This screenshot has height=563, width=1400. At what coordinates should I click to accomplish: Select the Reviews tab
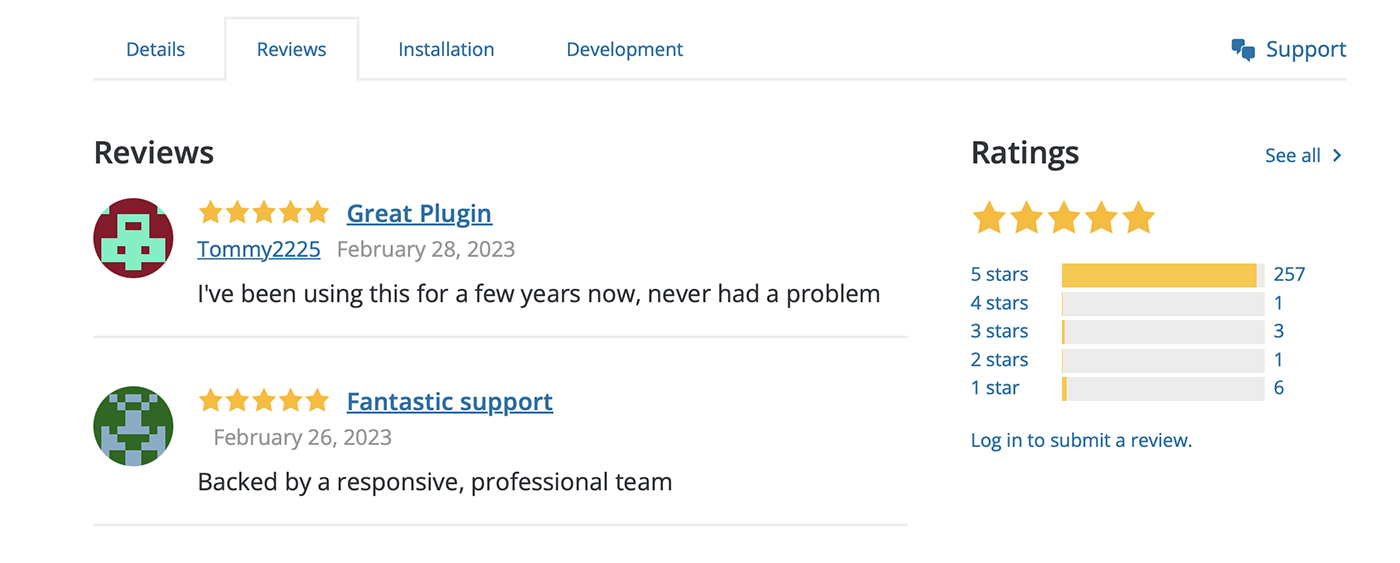coord(291,49)
